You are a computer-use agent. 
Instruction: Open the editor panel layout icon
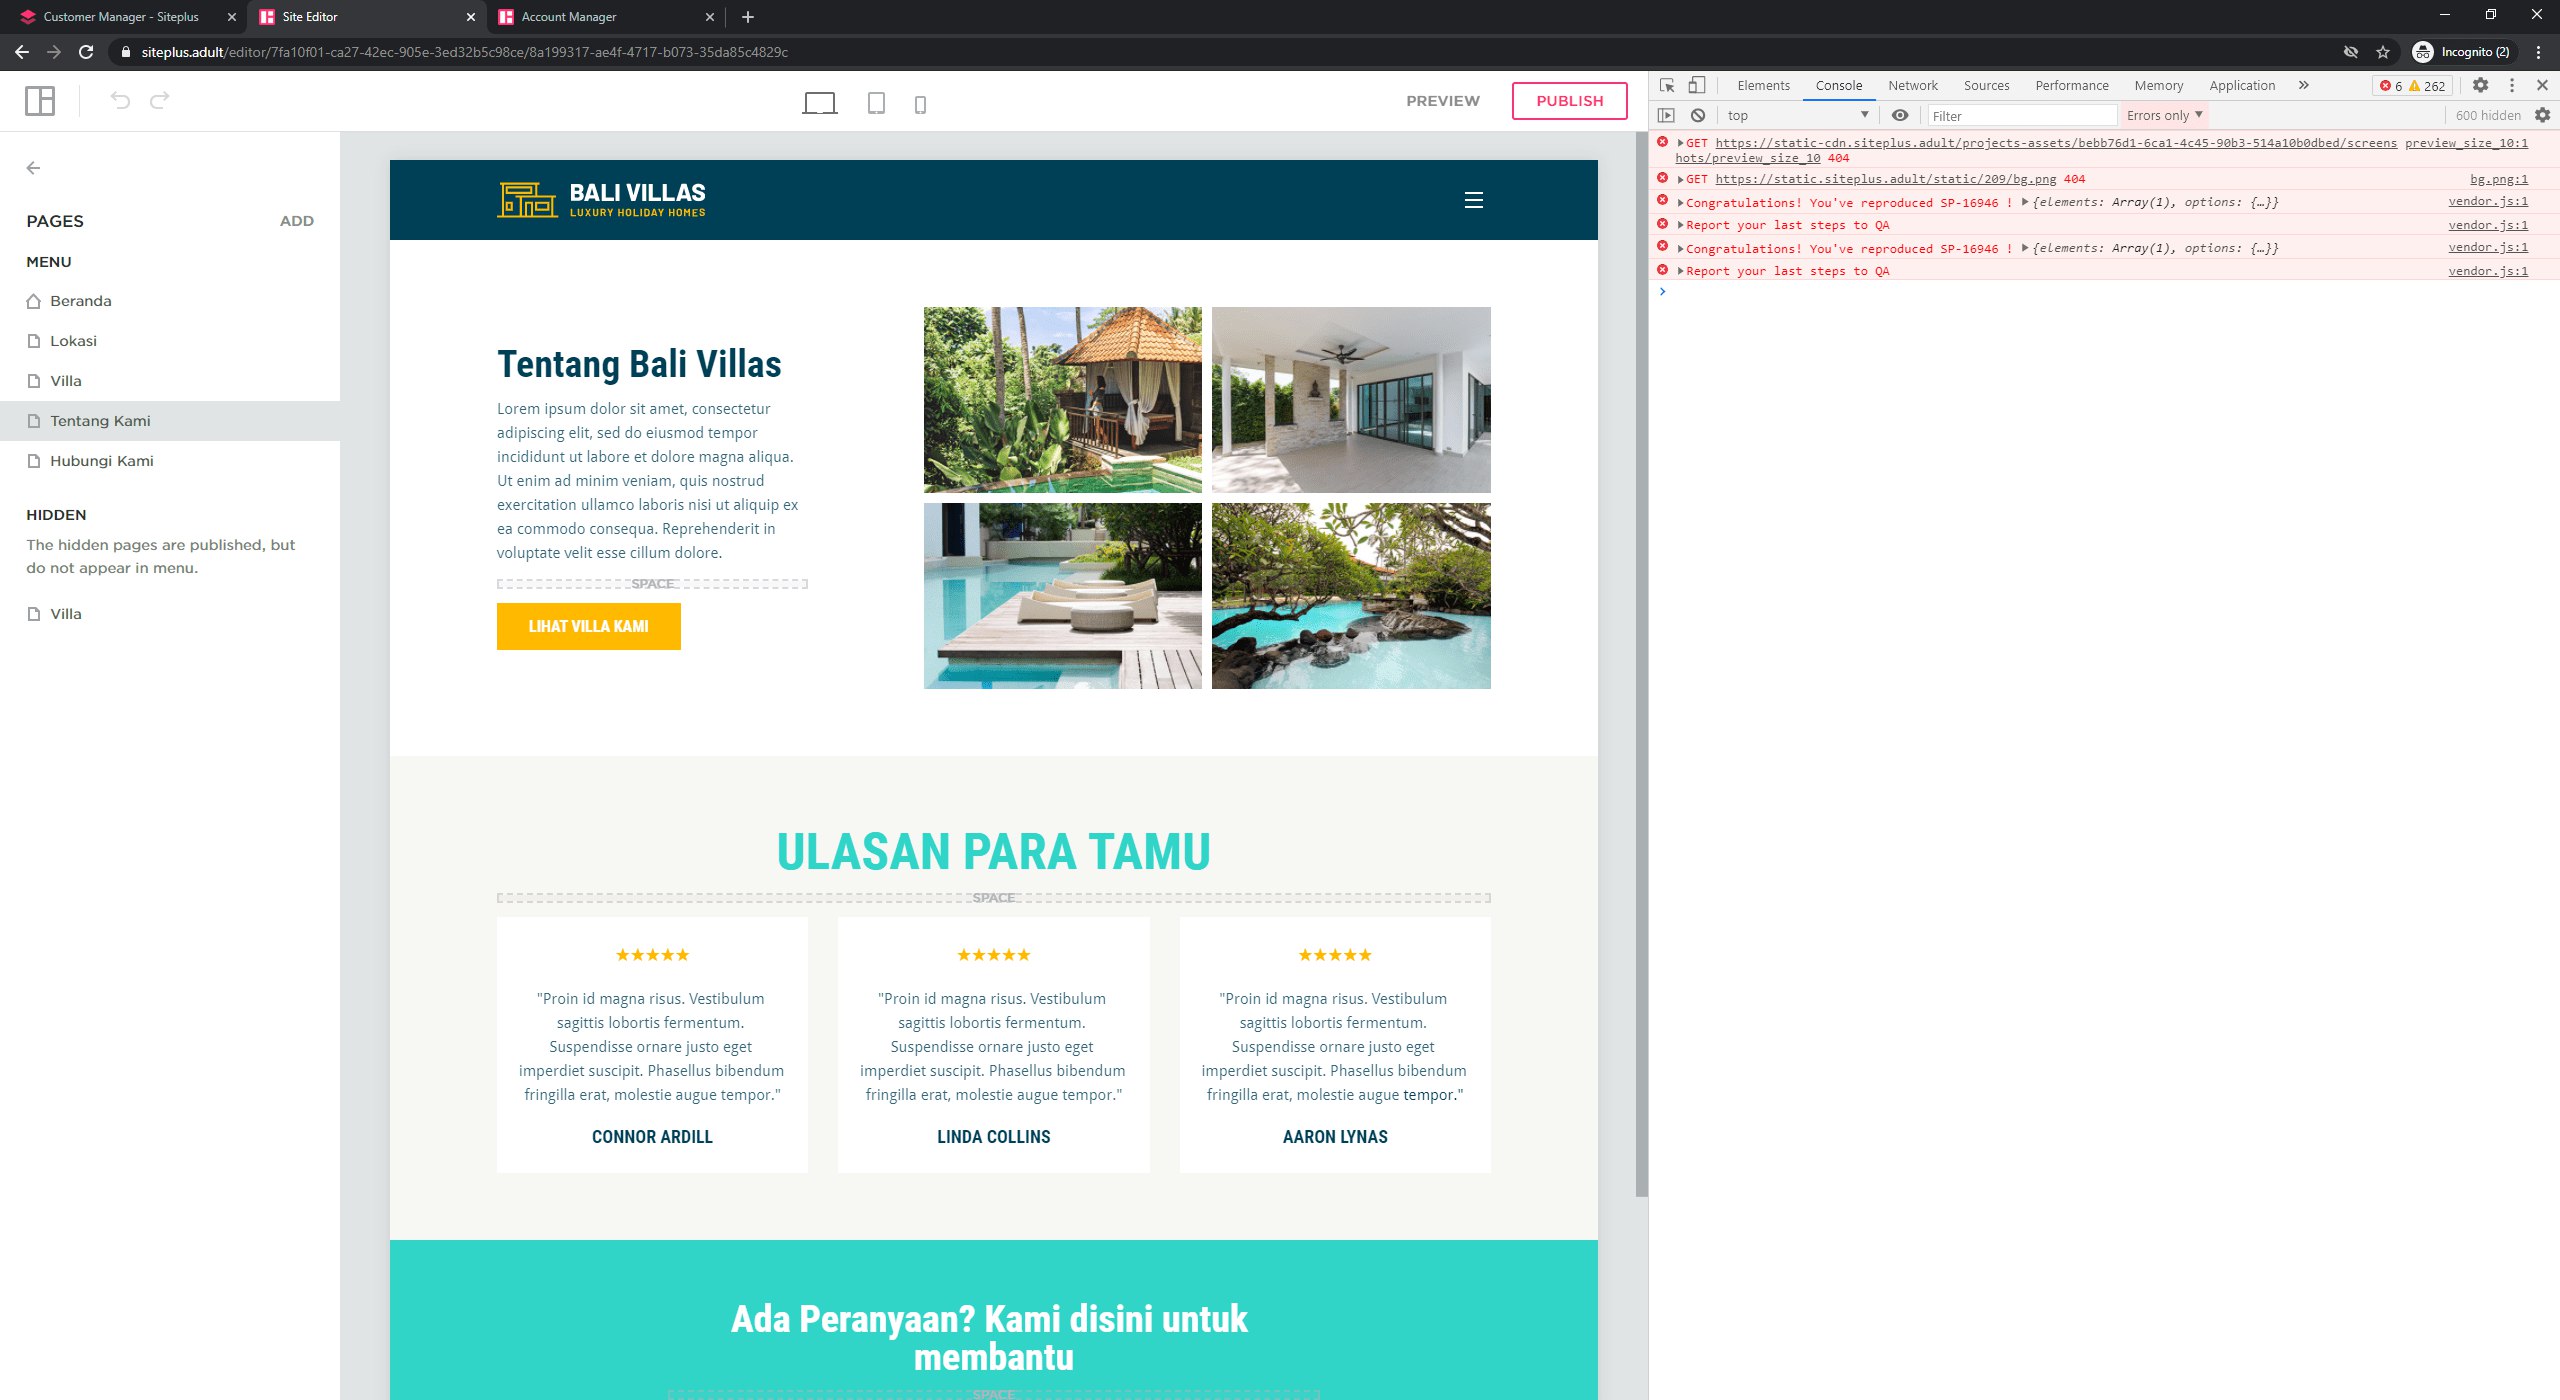pyautogui.click(x=40, y=101)
